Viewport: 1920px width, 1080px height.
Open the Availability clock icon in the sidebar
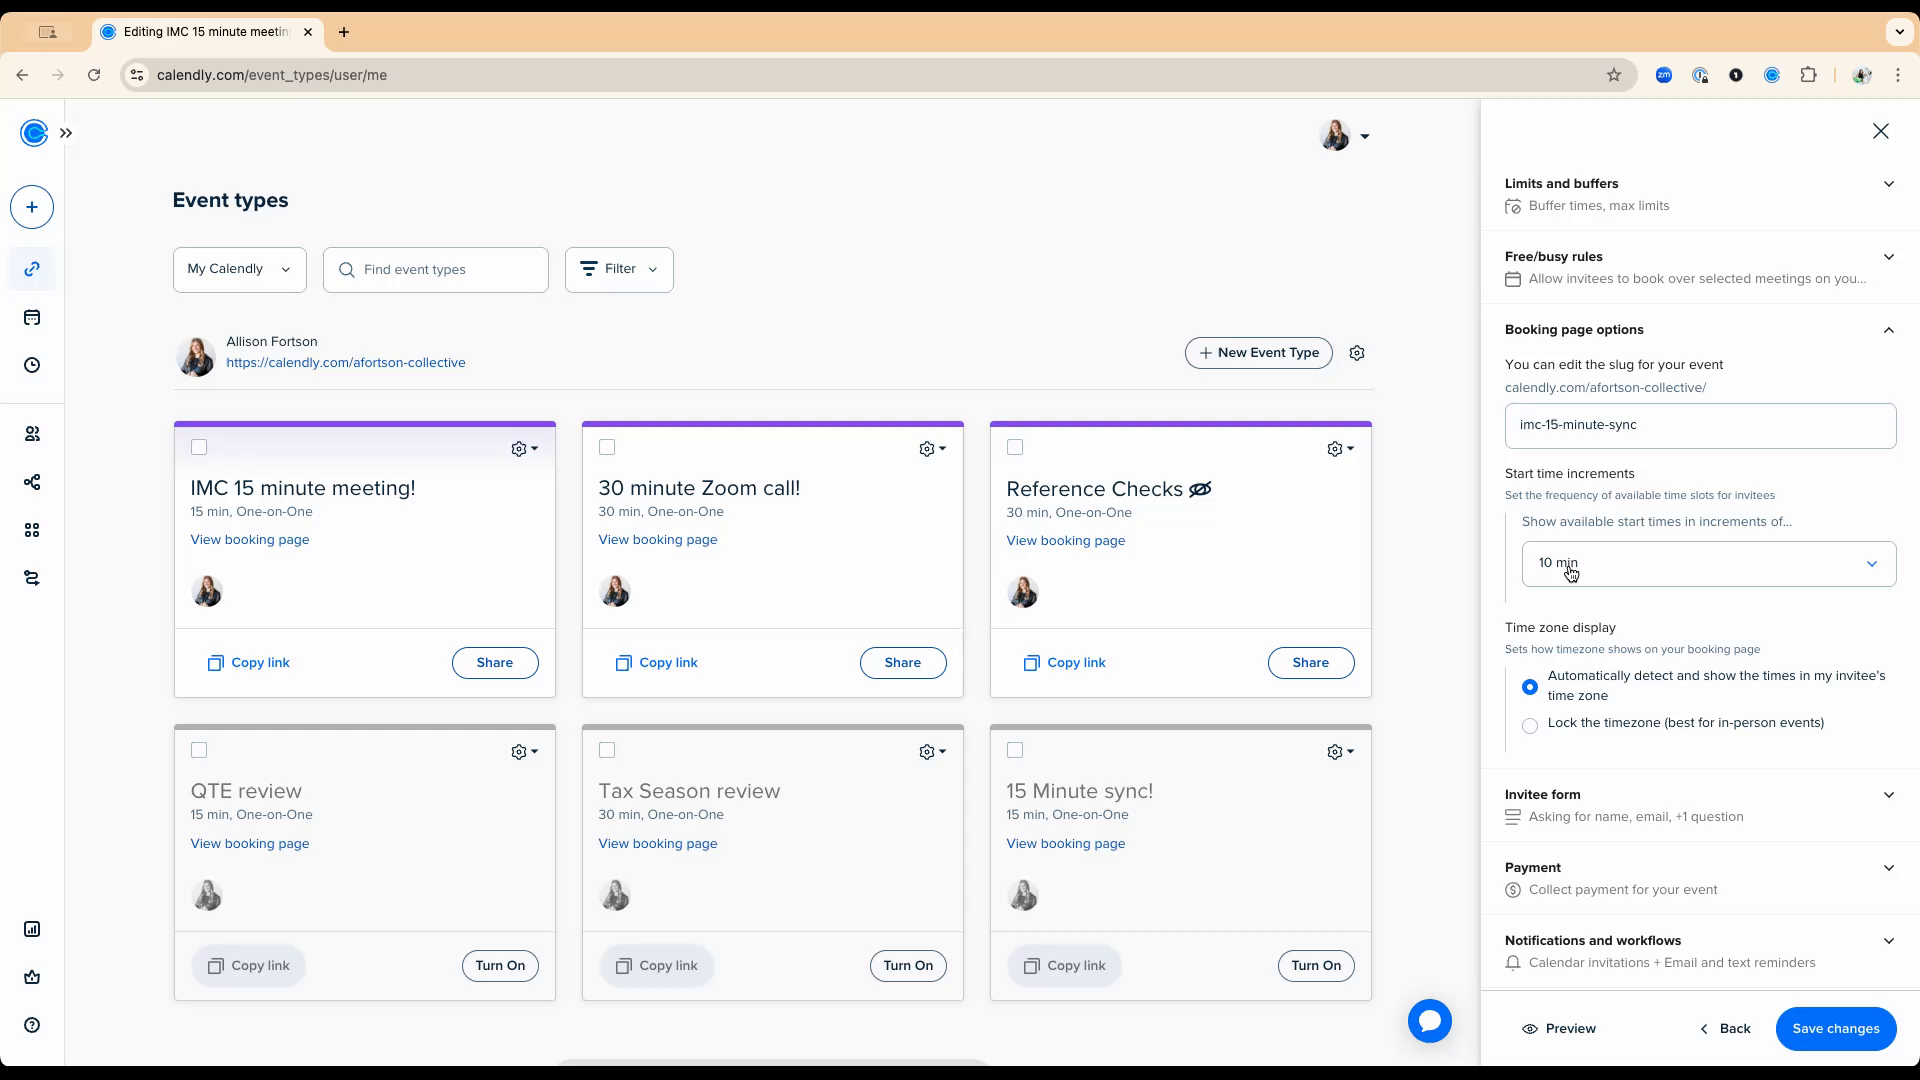(x=32, y=365)
